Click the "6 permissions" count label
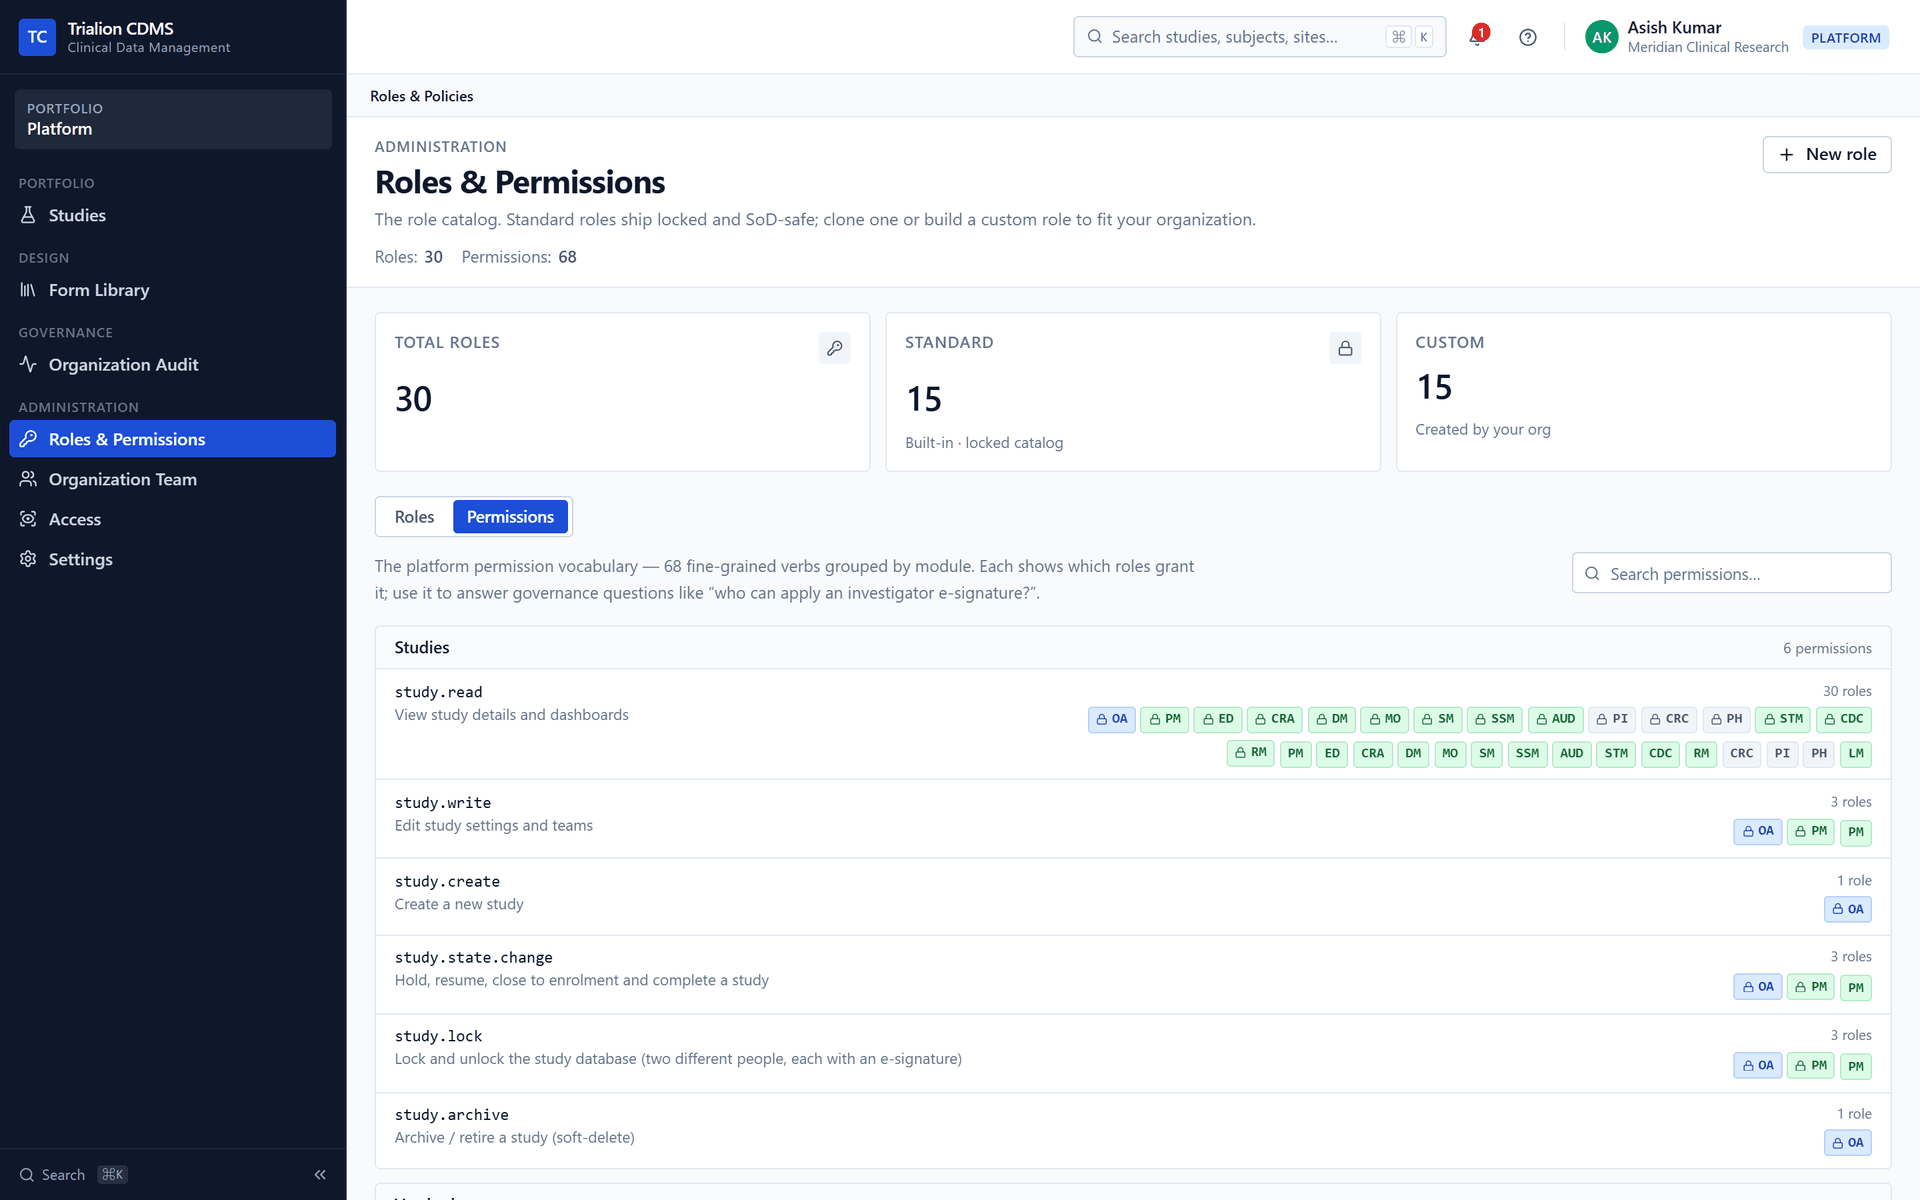Screen dimensions: 1920x1200 1827,648
